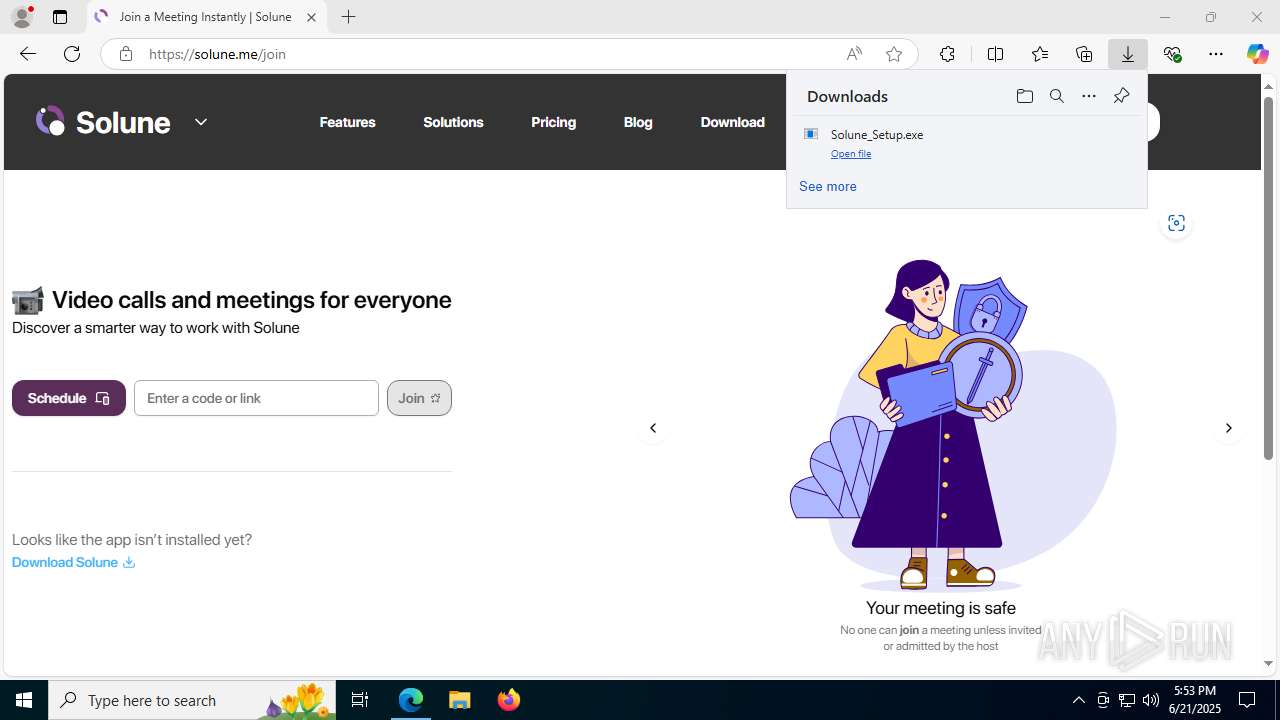Viewport: 1280px width, 720px height.
Task: Search downloads magnifier icon
Action: (x=1057, y=96)
